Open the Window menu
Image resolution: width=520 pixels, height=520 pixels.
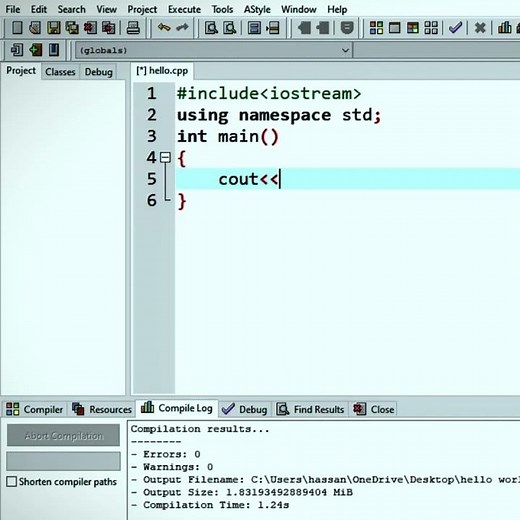pos(298,9)
